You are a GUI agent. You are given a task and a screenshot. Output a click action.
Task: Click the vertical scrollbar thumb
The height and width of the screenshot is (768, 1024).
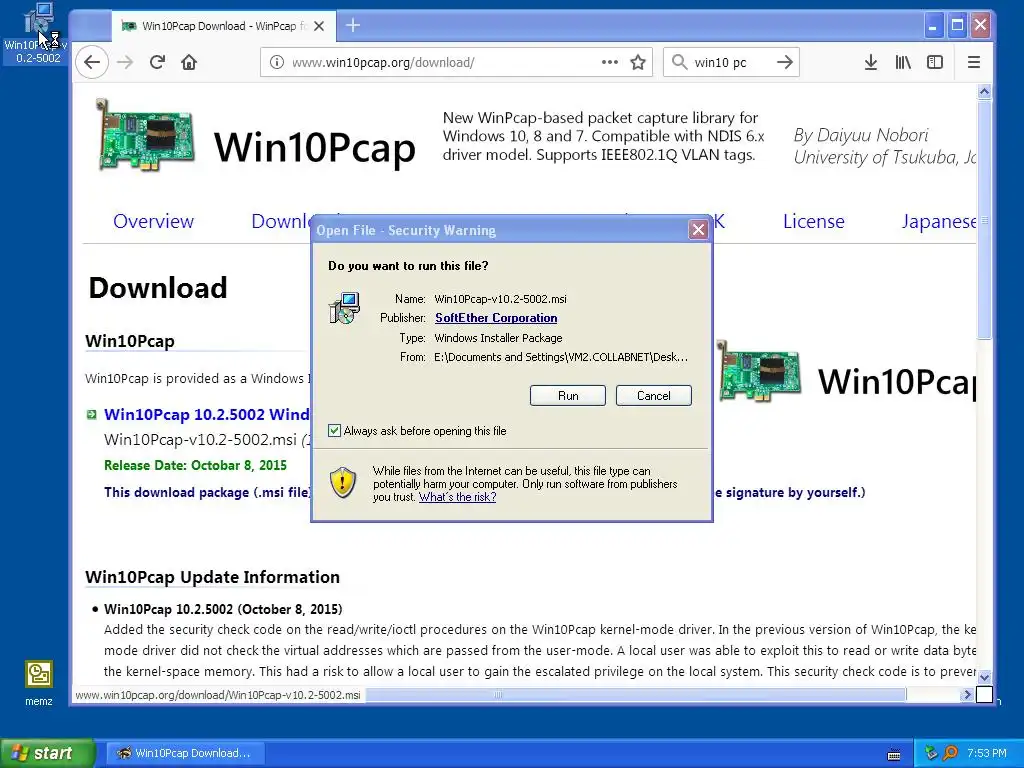click(x=984, y=219)
